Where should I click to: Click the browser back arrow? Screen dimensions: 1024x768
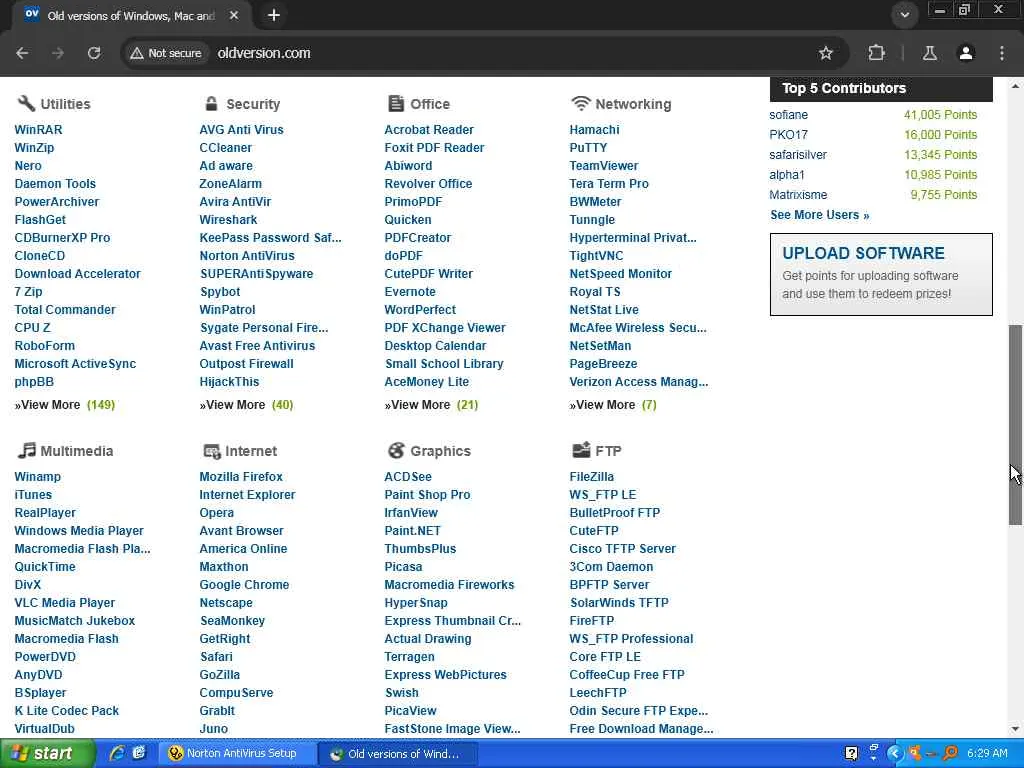pyautogui.click(x=22, y=53)
